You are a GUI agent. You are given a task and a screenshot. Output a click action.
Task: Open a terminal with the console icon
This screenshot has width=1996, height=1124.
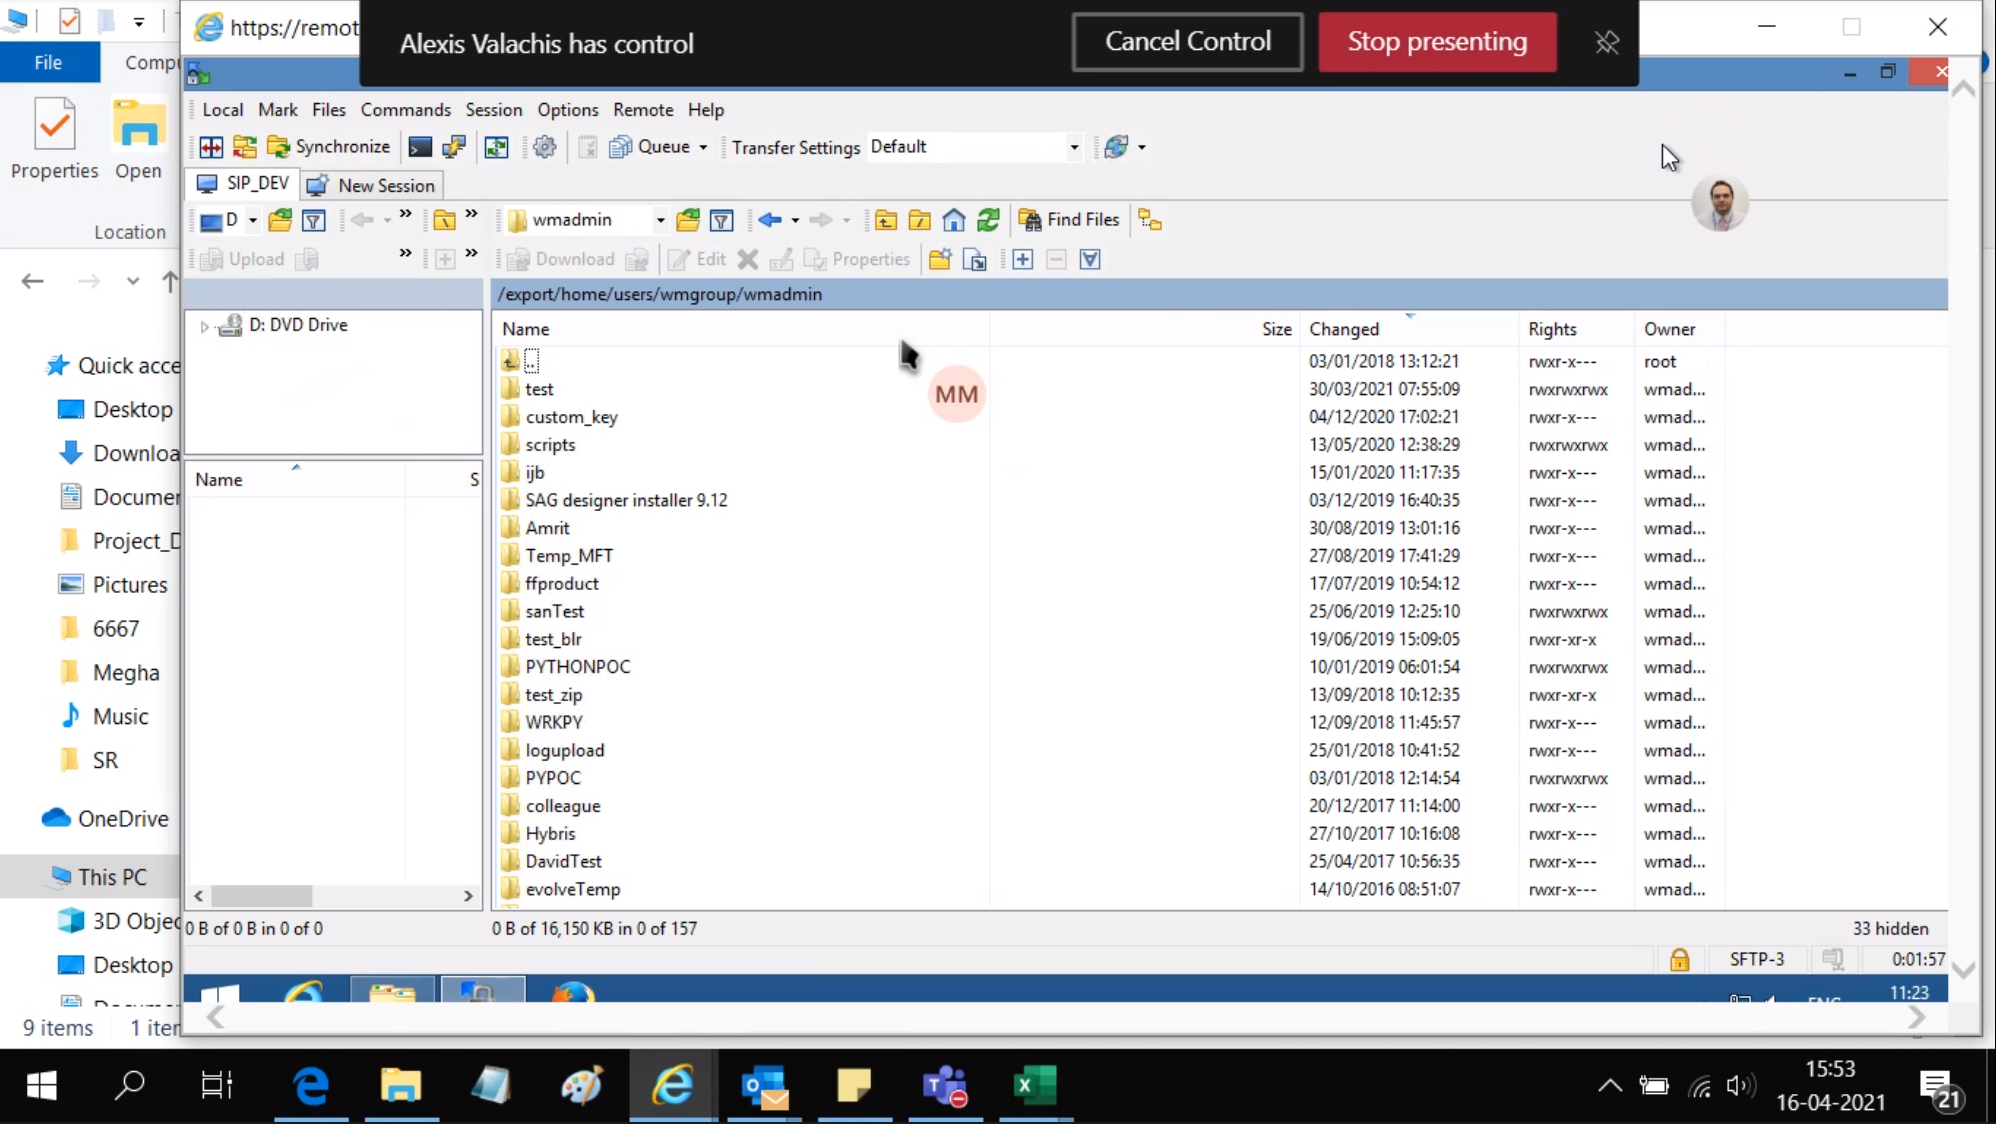click(419, 147)
